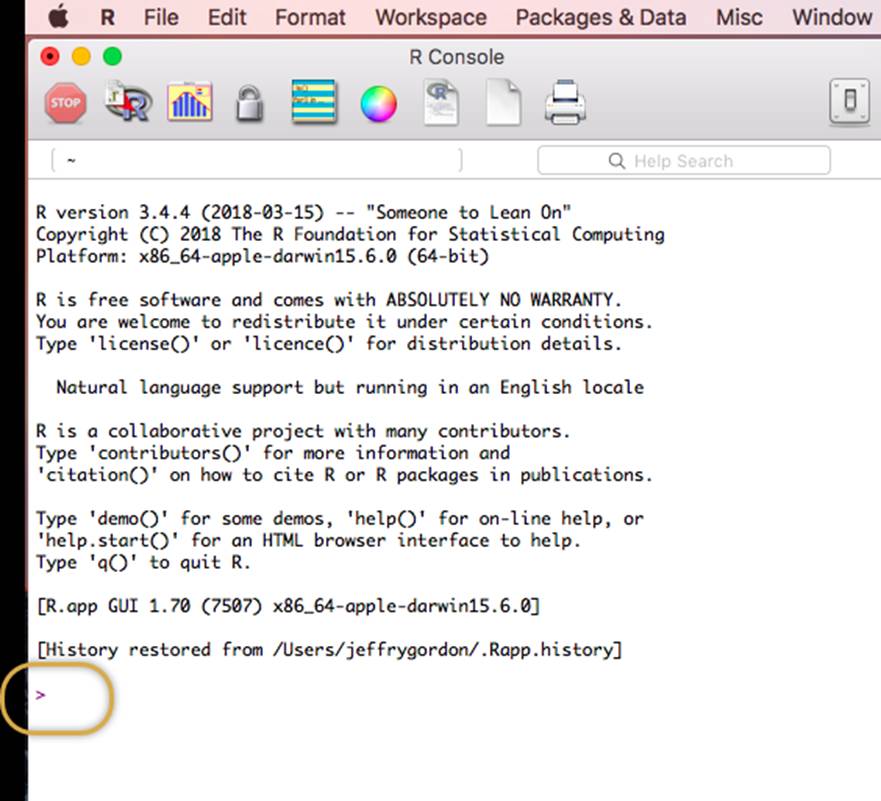Click the Source R script icon

pyautogui.click(x=128, y=103)
